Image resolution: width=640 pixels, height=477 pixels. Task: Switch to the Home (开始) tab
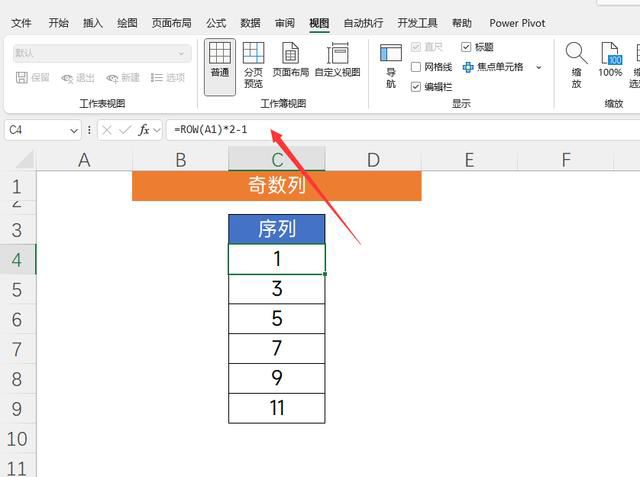[58, 23]
